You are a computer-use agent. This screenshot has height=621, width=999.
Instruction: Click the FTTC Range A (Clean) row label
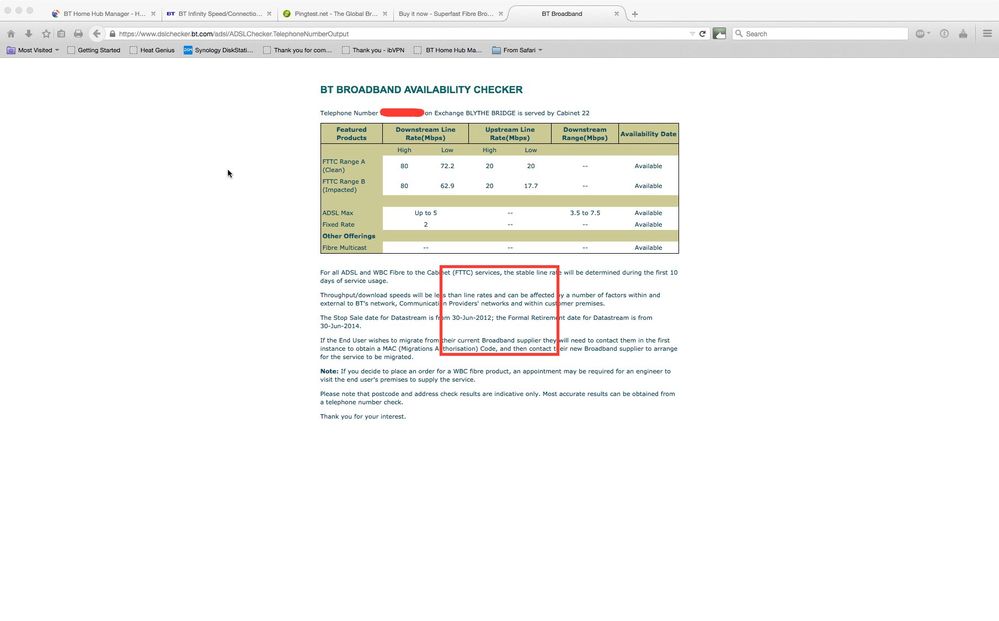pos(344,166)
